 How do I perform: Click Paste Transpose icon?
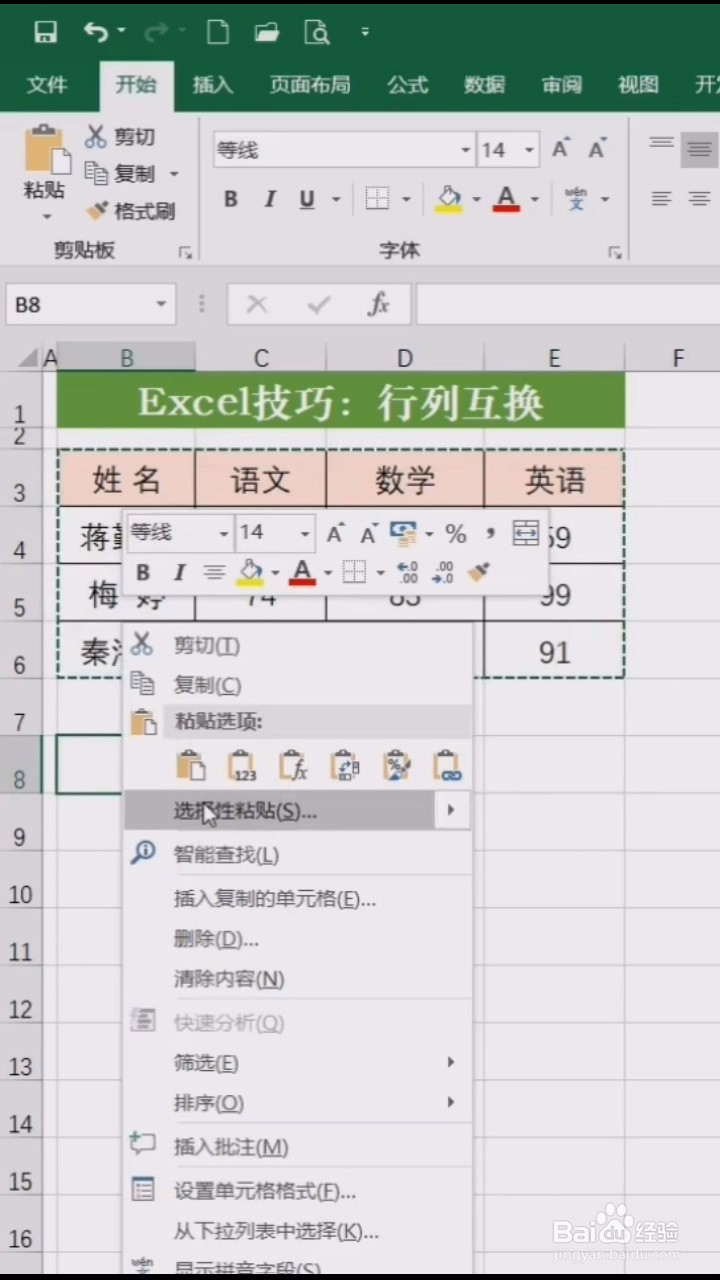[344, 765]
